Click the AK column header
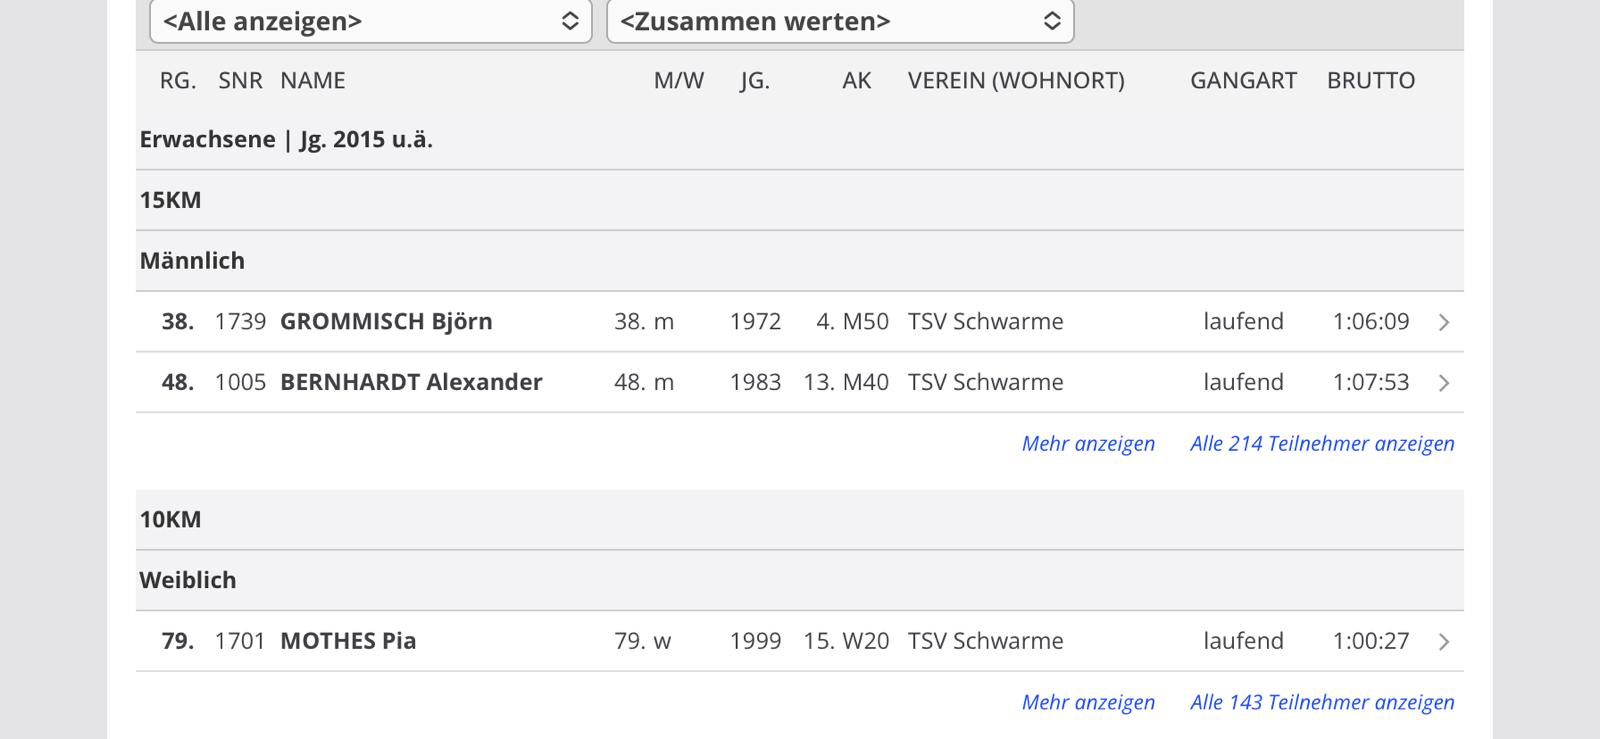This screenshot has height=739, width=1600. (856, 81)
